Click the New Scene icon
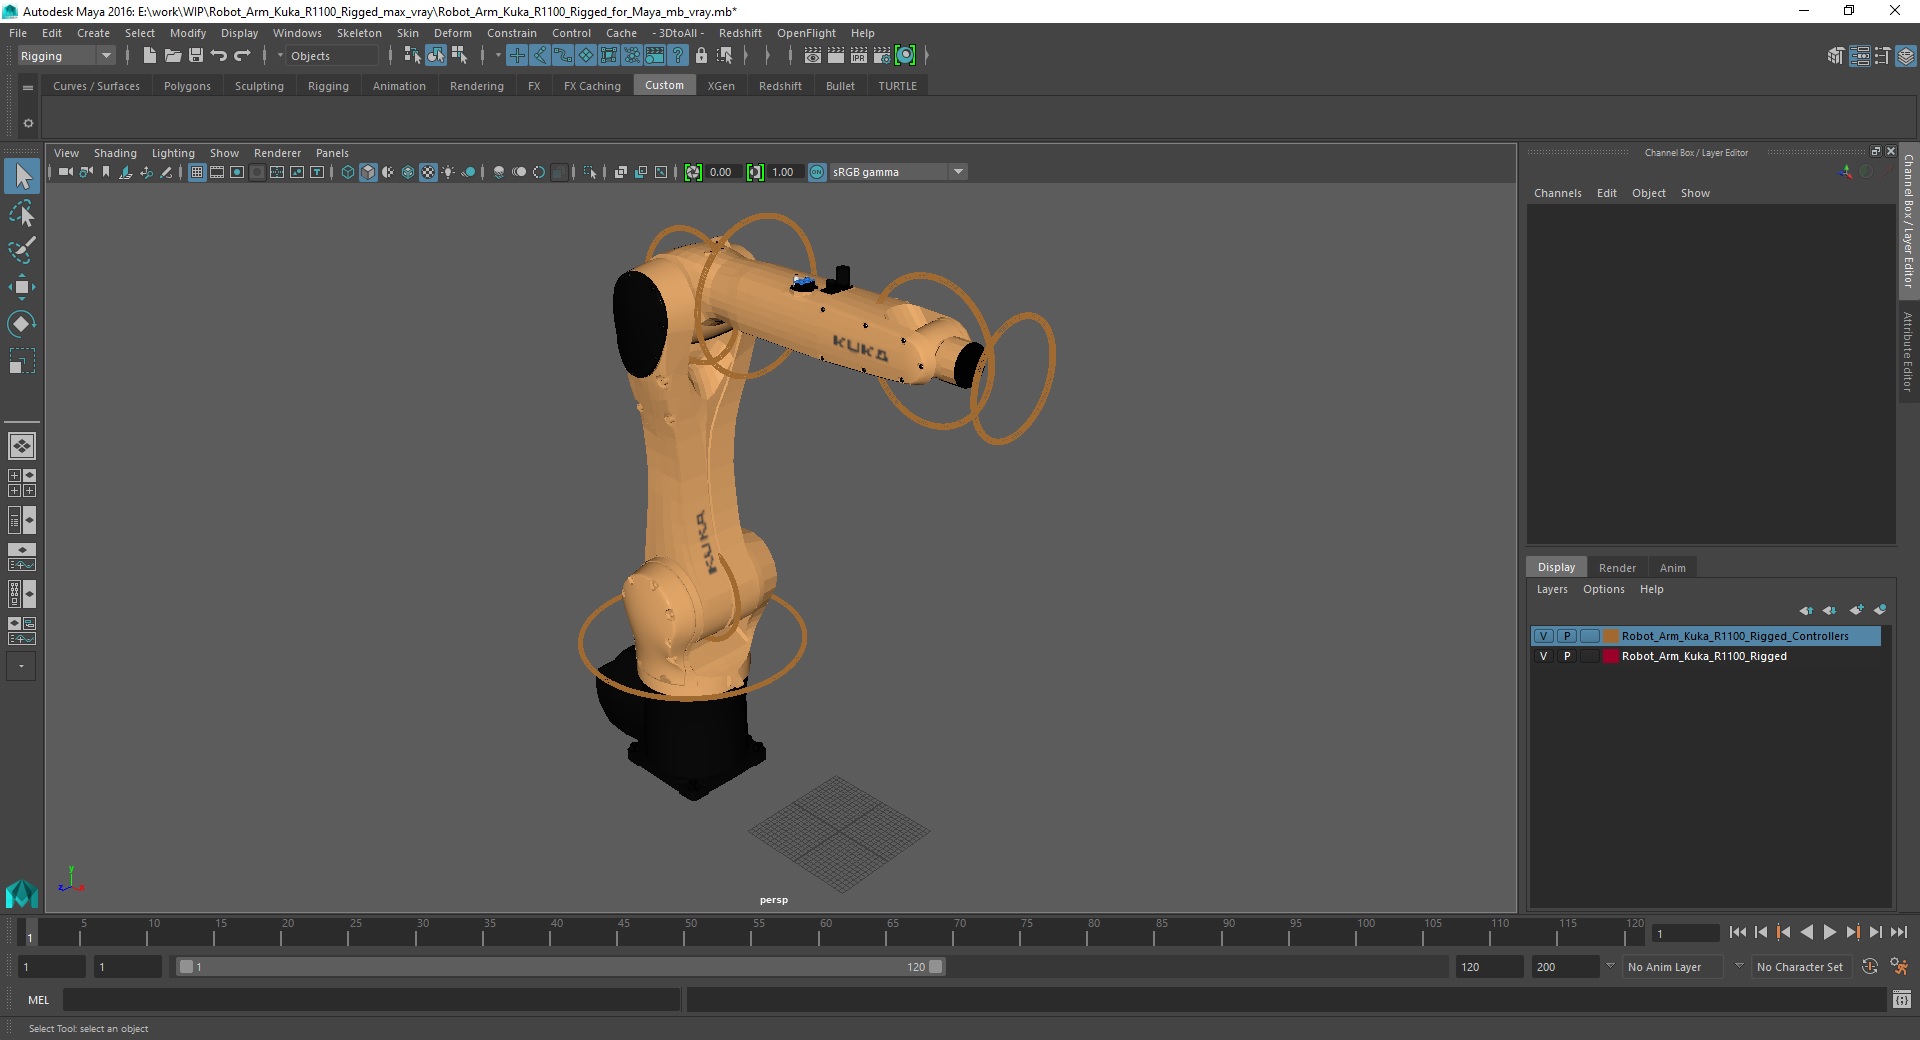The height and width of the screenshot is (1040, 1920). pyautogui.click(x=149, y=56)
